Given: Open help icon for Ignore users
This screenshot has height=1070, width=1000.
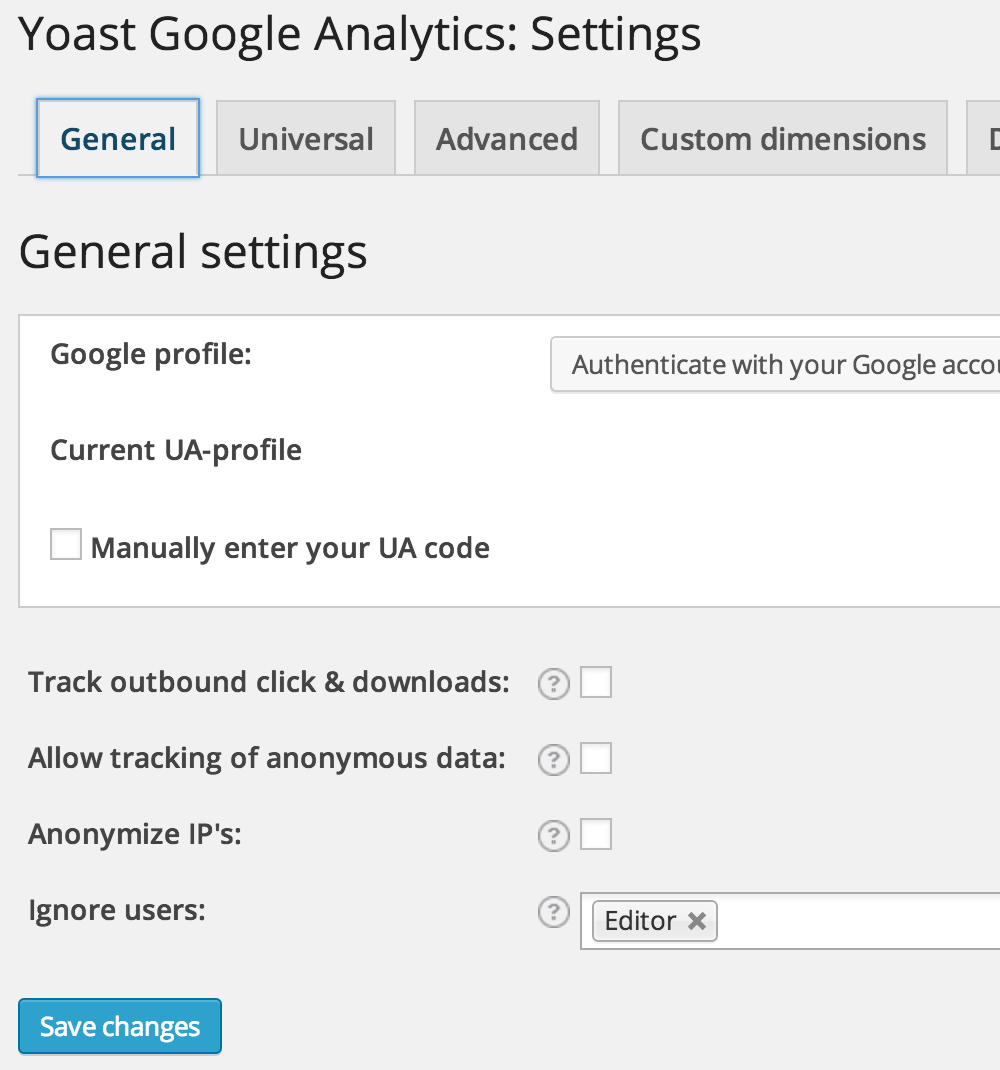Looking at the screenshot, I should [x=554, y=912].
